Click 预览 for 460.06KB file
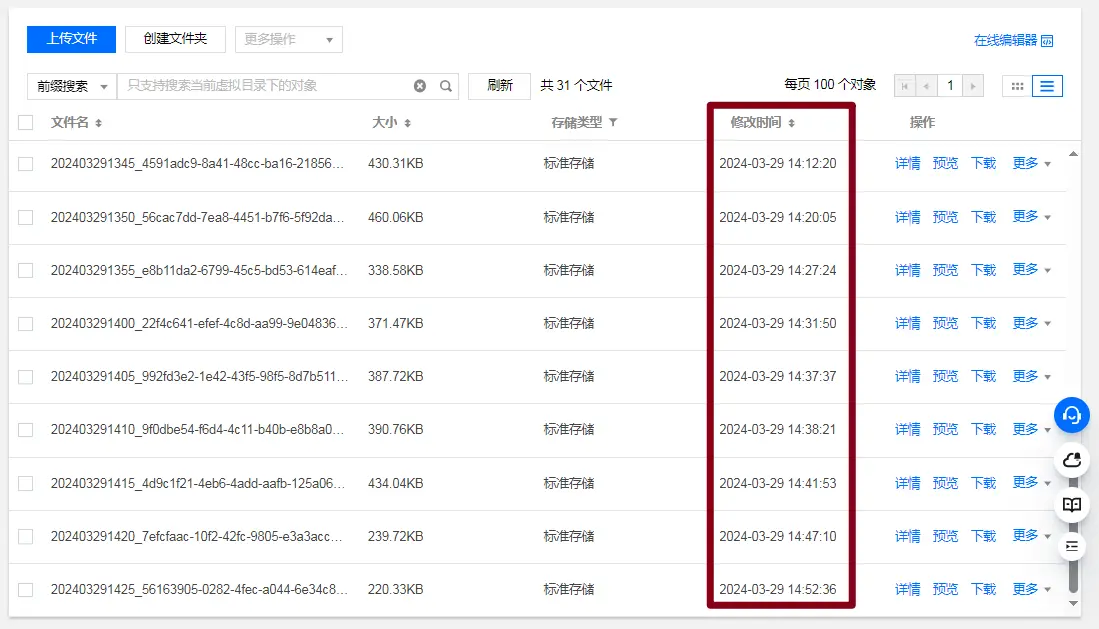Image resolution: width=1099 pixels, height=629 pixels. (945, 217)
